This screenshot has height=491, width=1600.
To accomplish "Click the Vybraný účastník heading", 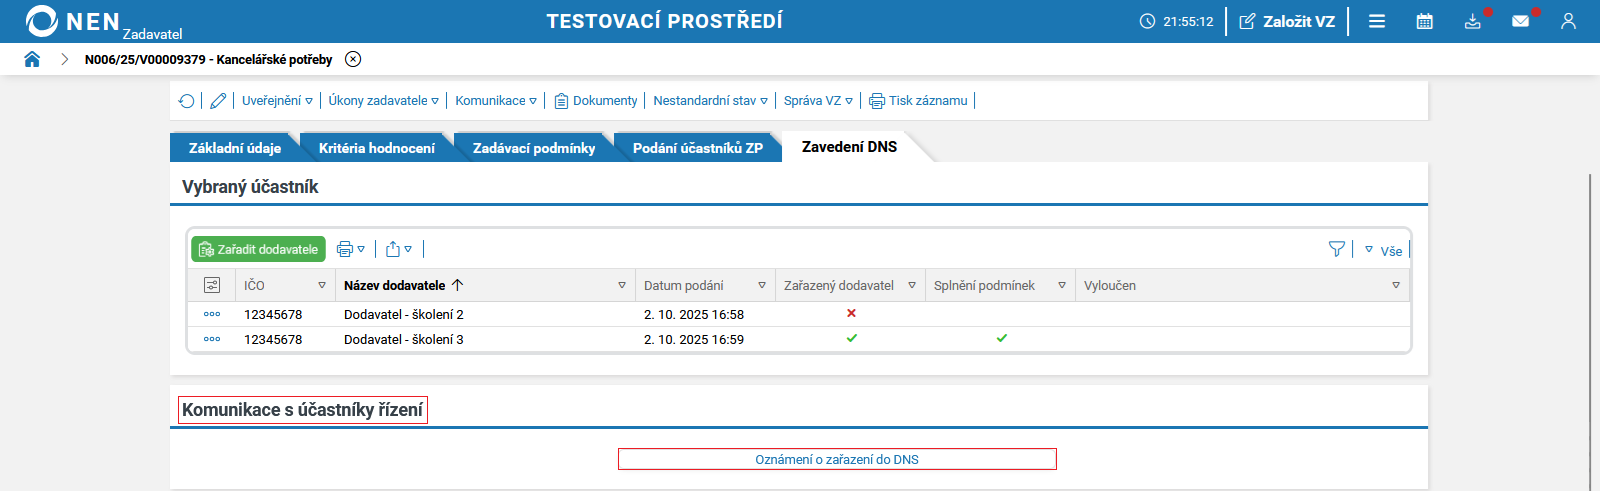I will point(250,187).
